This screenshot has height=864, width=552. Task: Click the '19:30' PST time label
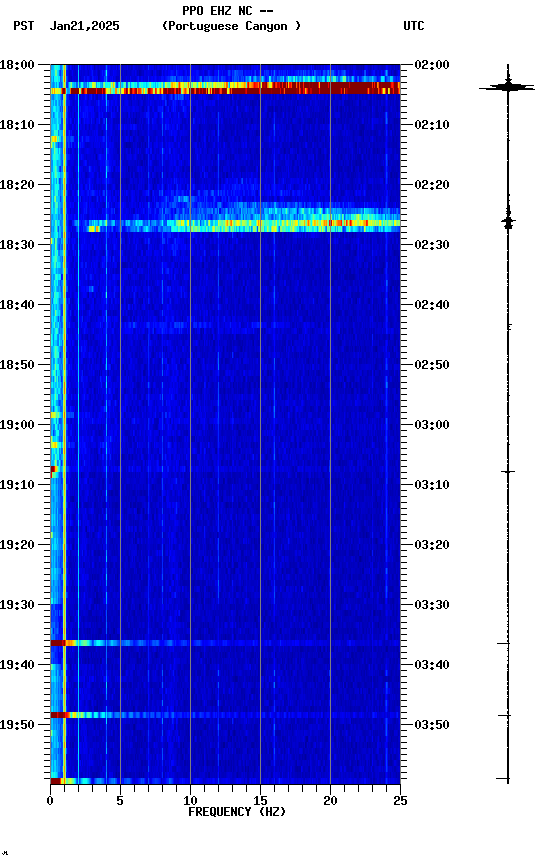[x=17, y=605]
